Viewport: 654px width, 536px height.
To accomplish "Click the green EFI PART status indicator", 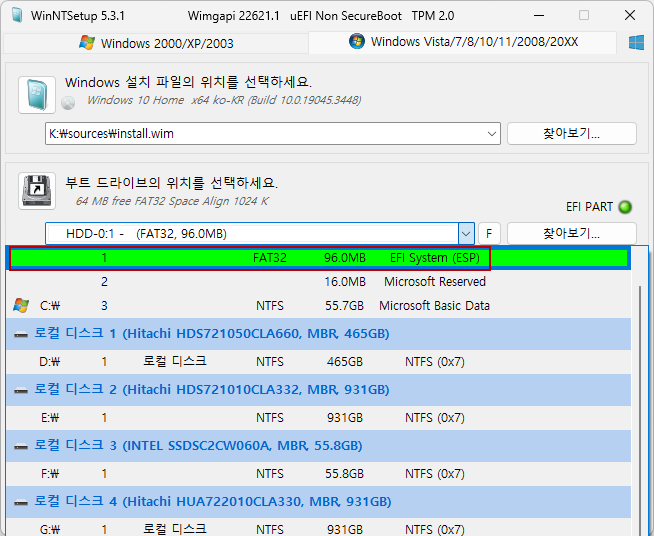I will click(625, 207).
